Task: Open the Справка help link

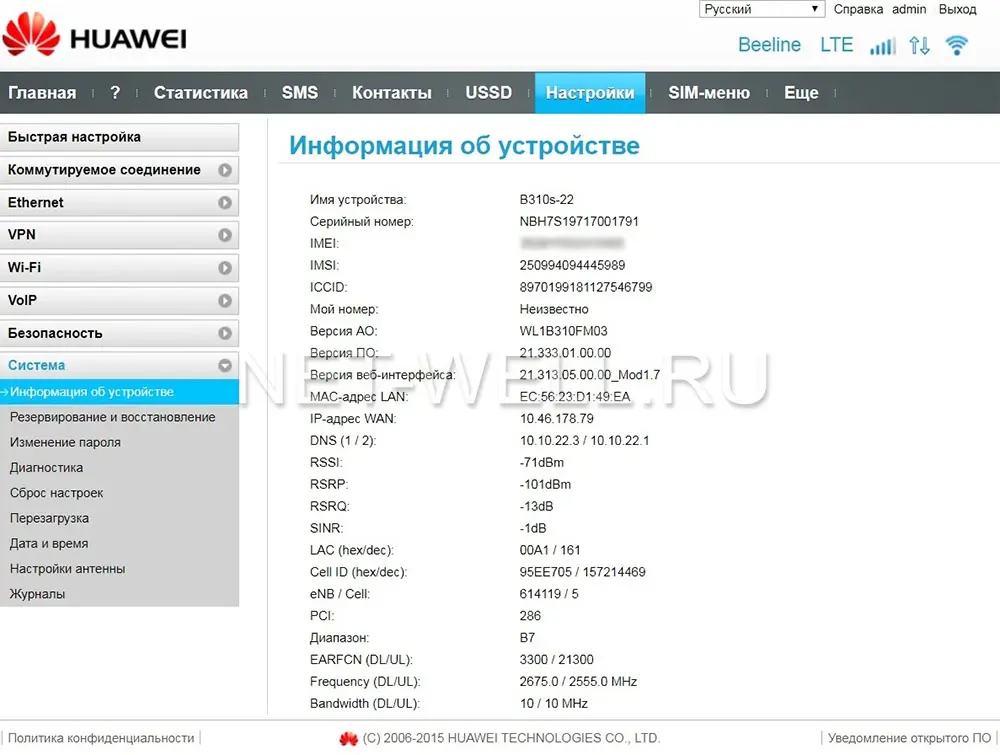Action: point(858,9)
